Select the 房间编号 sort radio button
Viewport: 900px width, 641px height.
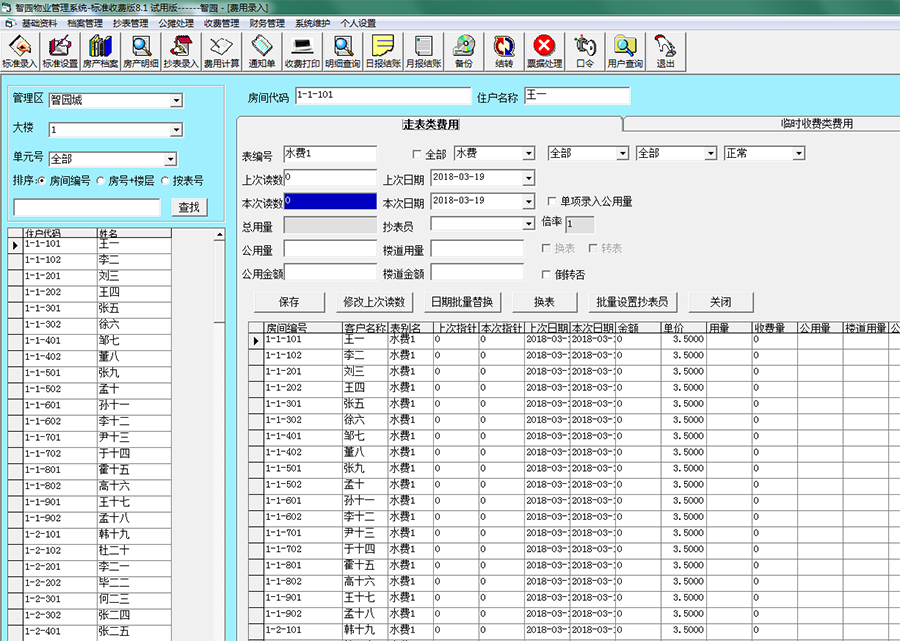pos(41,181)
